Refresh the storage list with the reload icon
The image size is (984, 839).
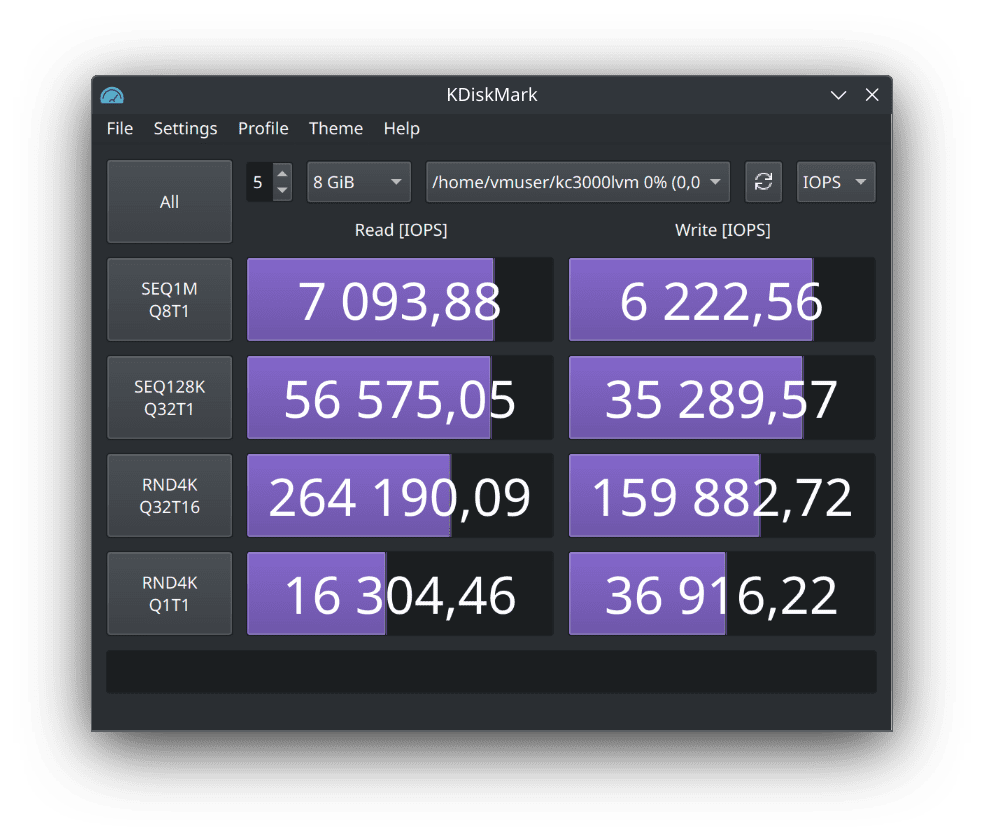tap(763, 182)
